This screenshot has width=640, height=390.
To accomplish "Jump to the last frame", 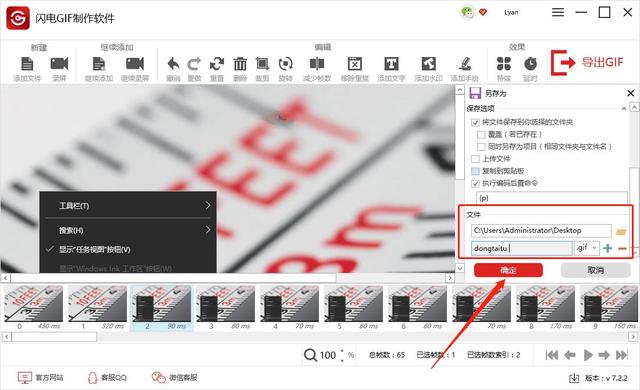I will (x=622, y=355).
